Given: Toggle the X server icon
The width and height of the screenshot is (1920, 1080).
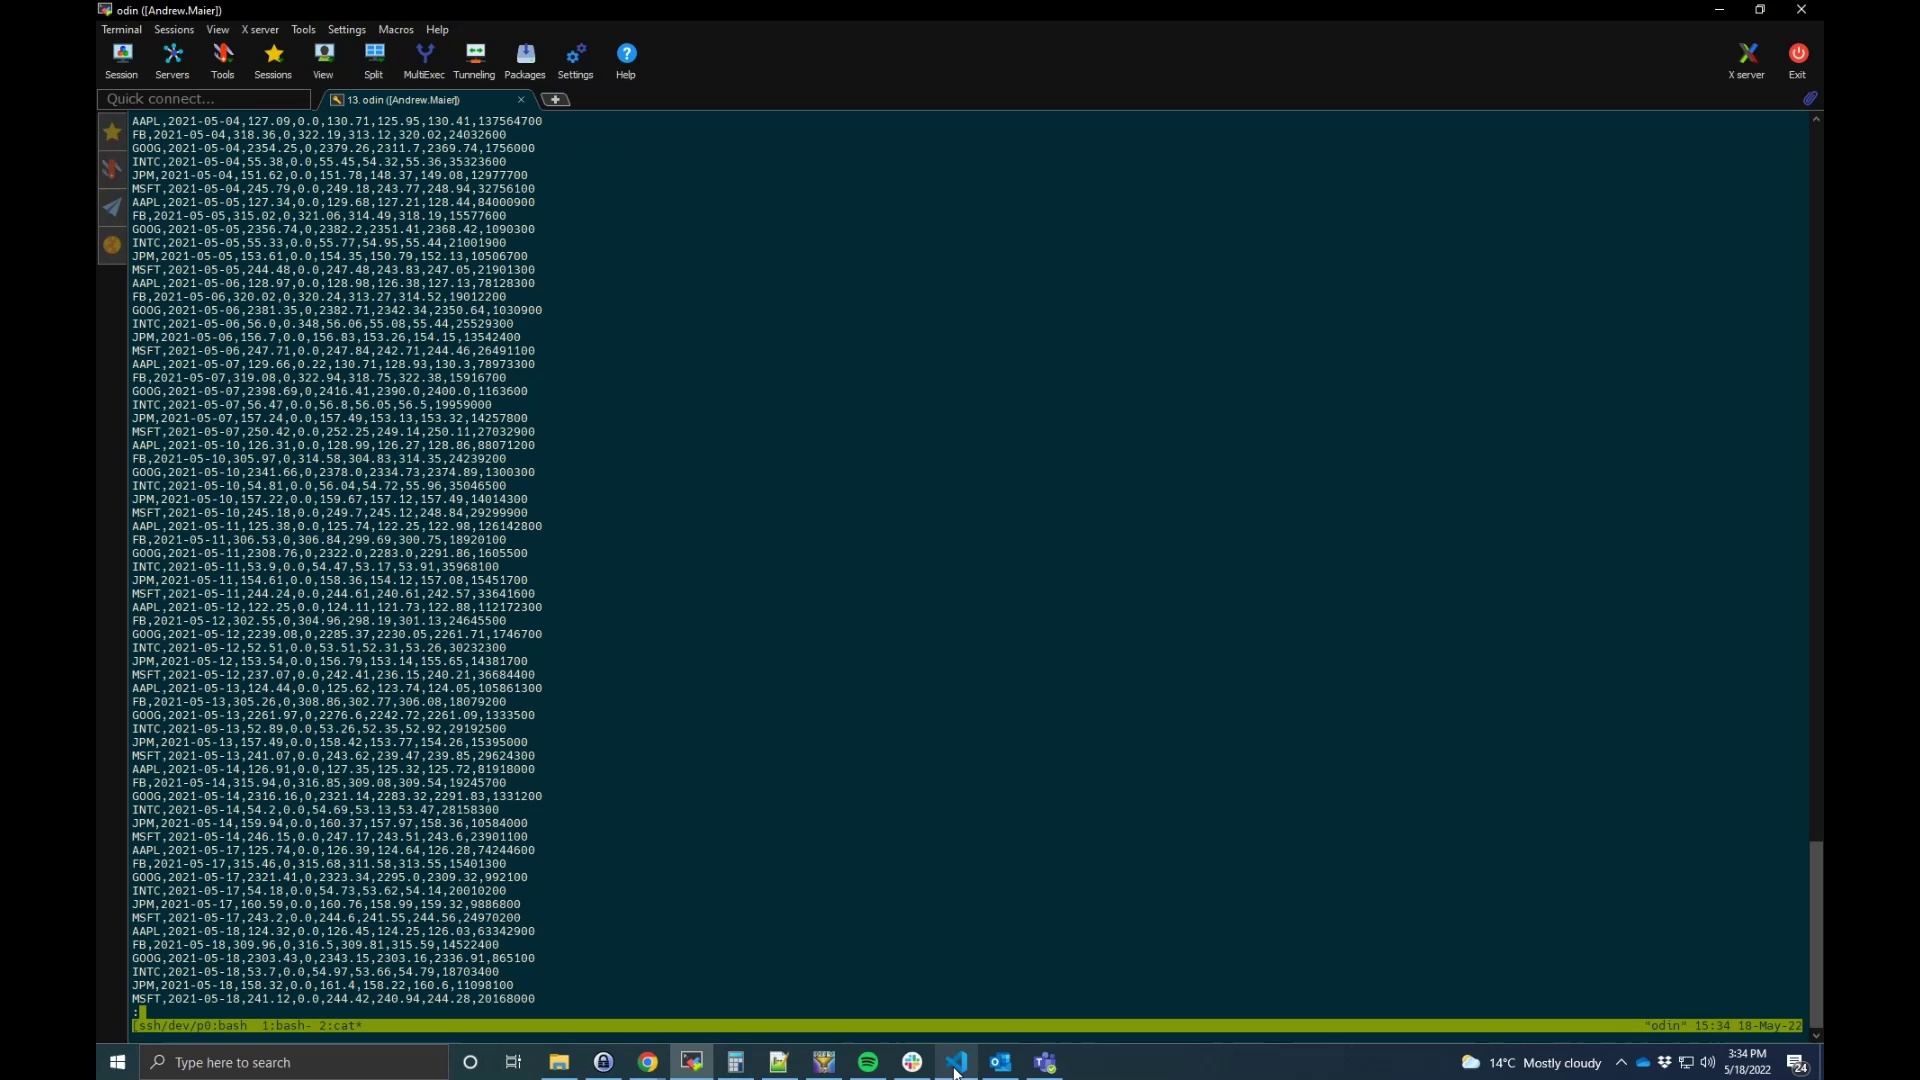Looking at the screenshot, I should click(1747, 61).
